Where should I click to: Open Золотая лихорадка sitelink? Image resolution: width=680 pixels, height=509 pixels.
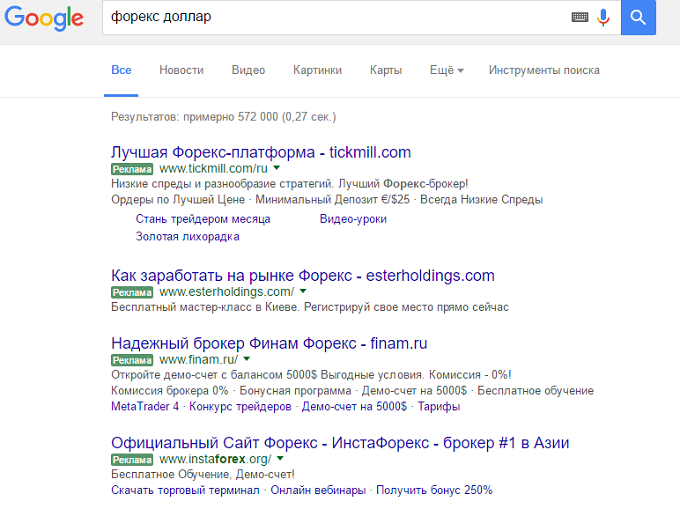[x=187, y=237]
